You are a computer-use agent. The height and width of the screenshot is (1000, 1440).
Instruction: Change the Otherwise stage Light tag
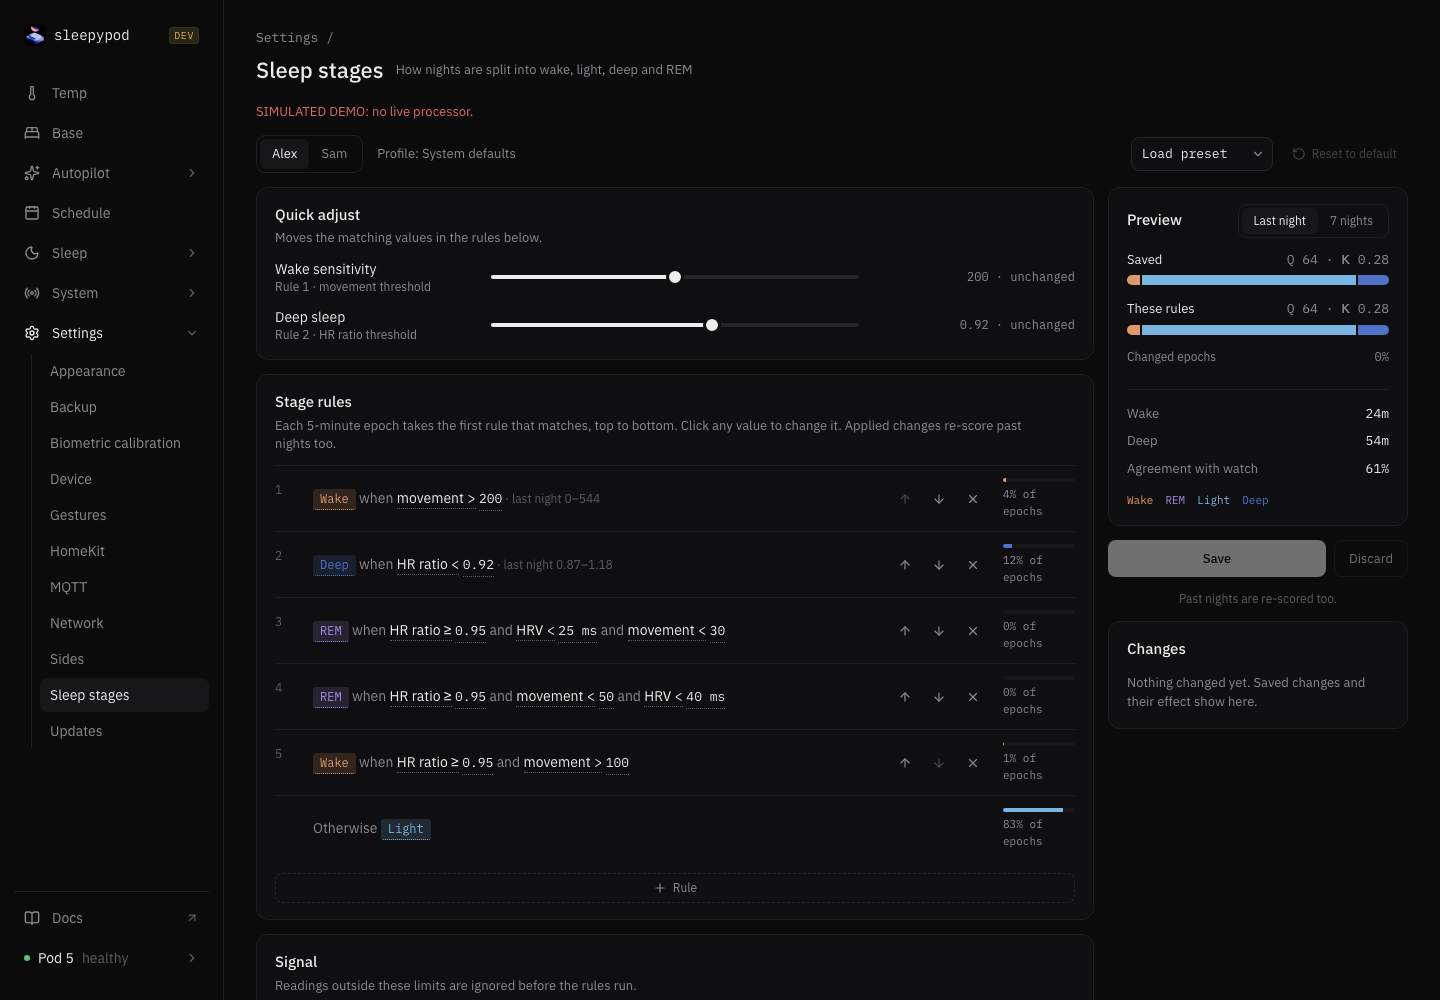406,829
